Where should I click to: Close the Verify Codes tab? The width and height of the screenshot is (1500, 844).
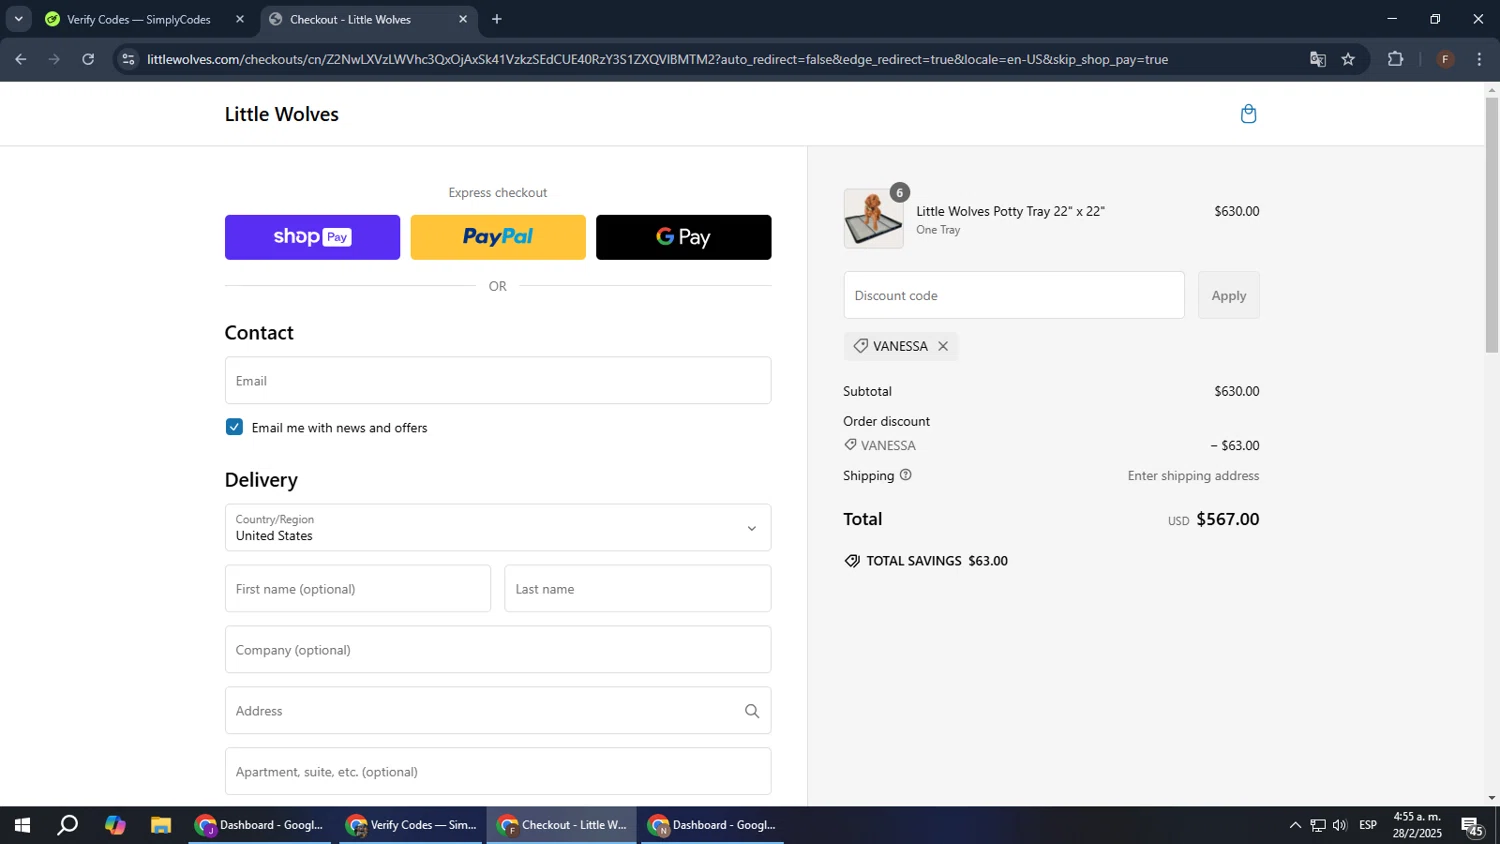click(240, 19)
